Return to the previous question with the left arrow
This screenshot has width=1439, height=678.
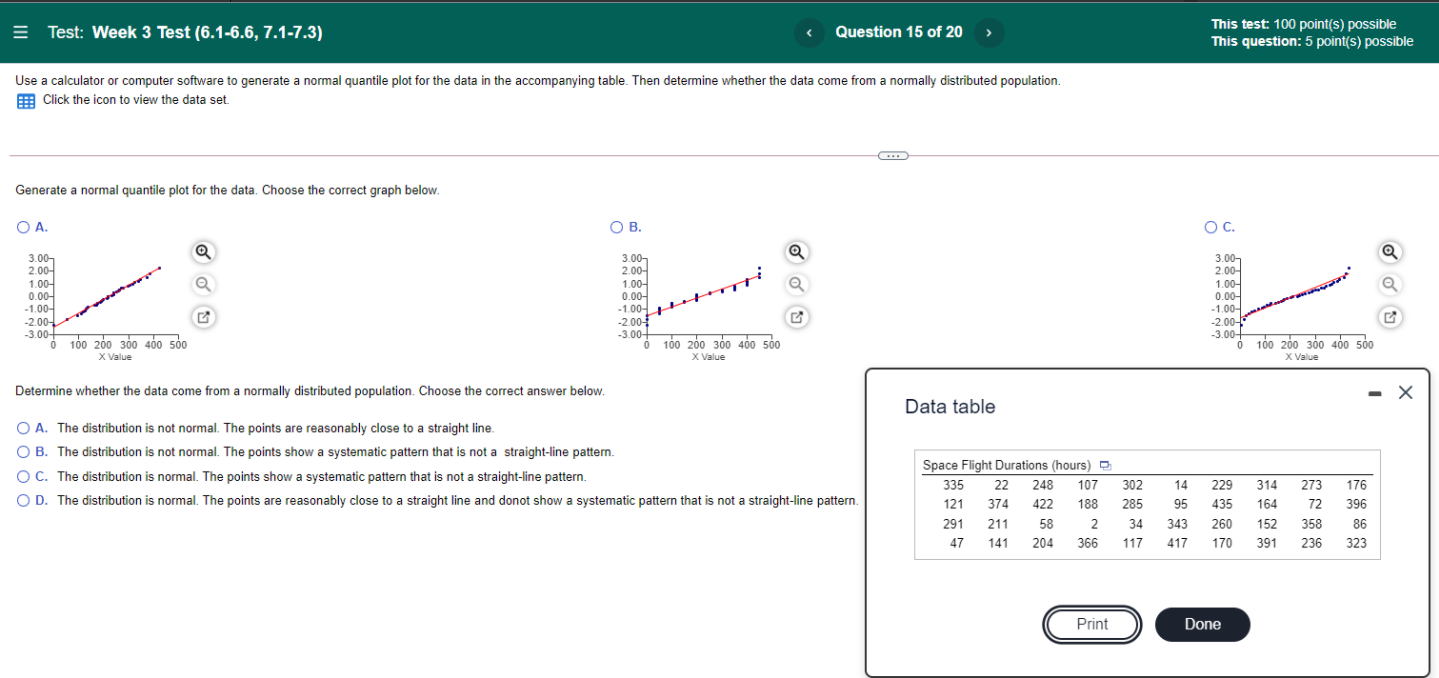(x=809, y=32)
